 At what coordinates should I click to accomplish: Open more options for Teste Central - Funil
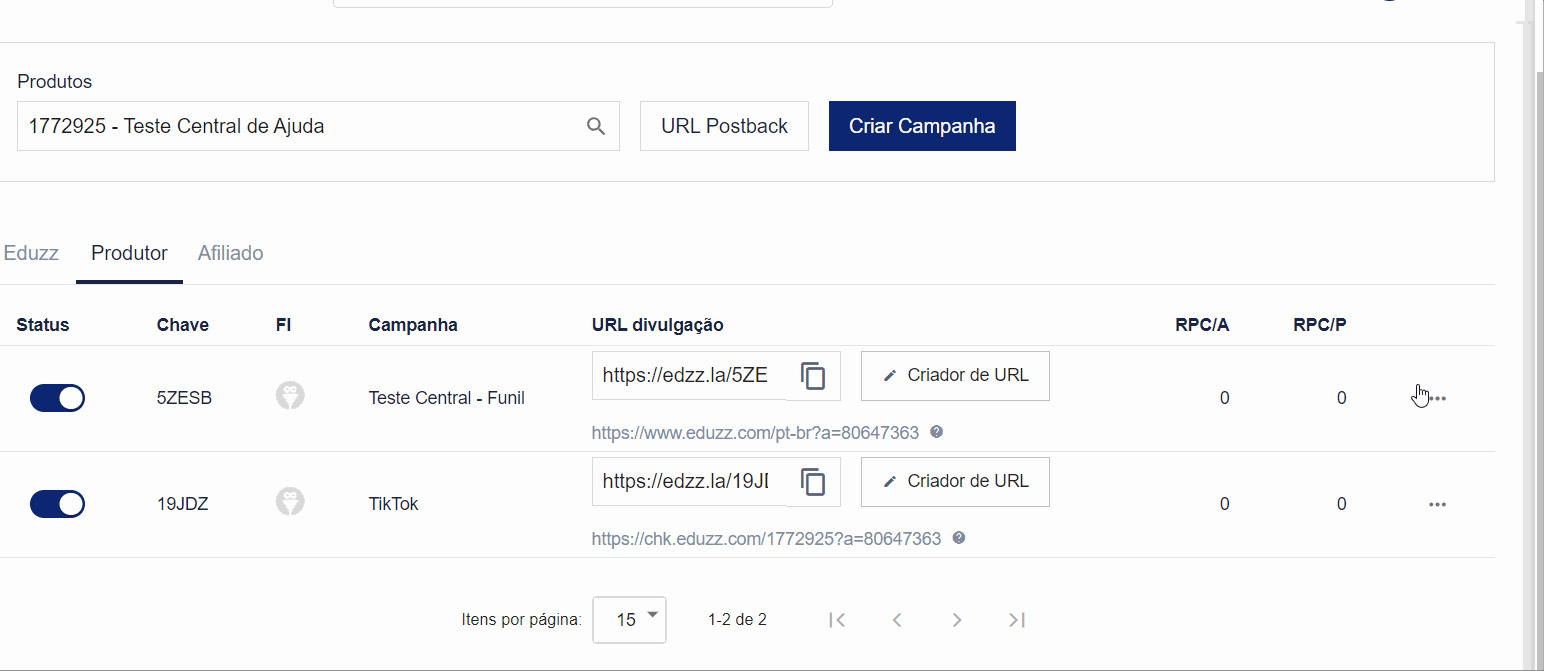1438,398
